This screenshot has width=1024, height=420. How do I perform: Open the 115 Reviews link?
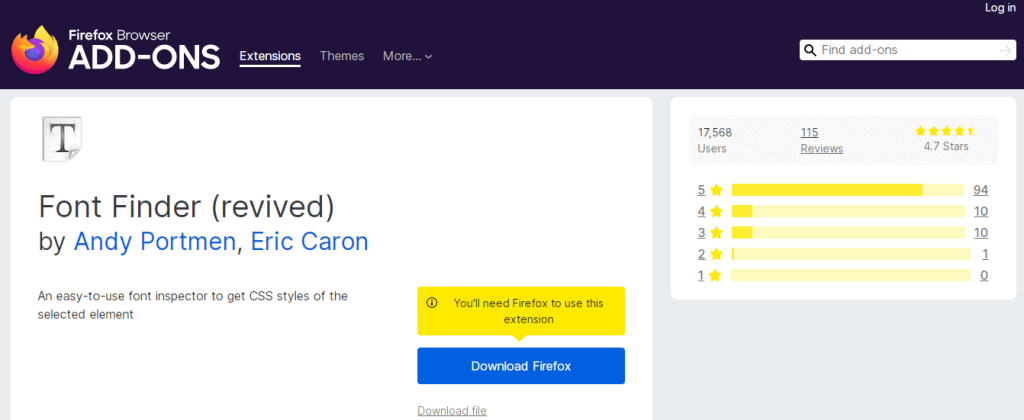point(809,133)
